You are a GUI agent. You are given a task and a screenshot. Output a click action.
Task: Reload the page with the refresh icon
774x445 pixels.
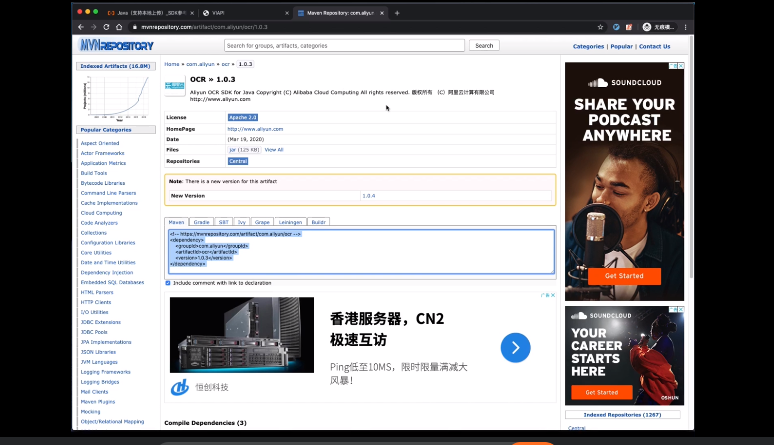106,27
